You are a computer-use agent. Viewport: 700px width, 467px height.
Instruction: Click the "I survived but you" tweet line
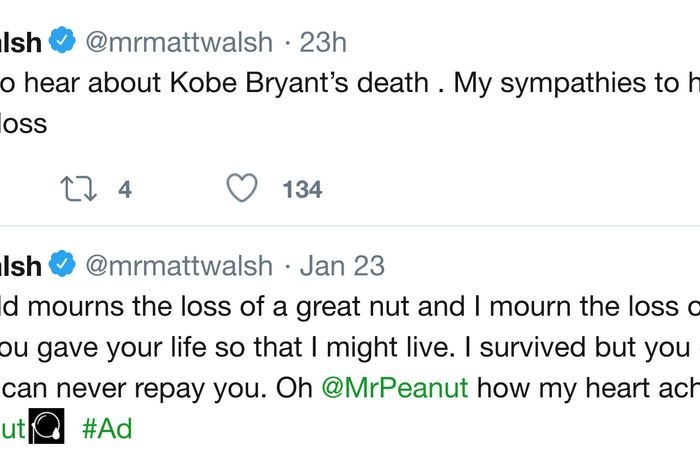click(560, 347)
